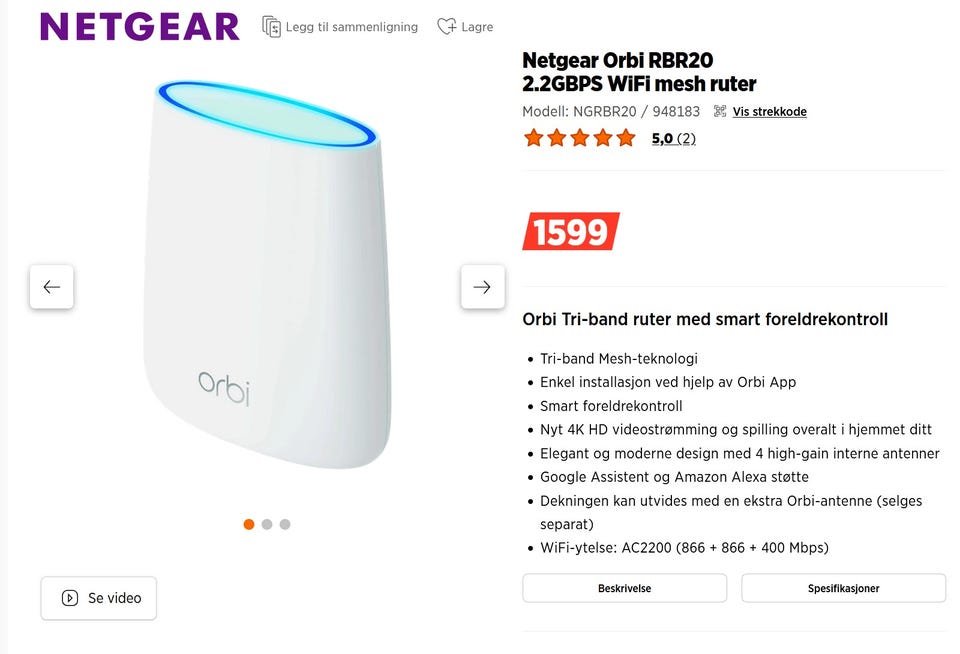Image resolution: width=960 pixels, height=654 pixels.
Task: Click the NETGEAR brand logo
Action: tap(140, 27)
